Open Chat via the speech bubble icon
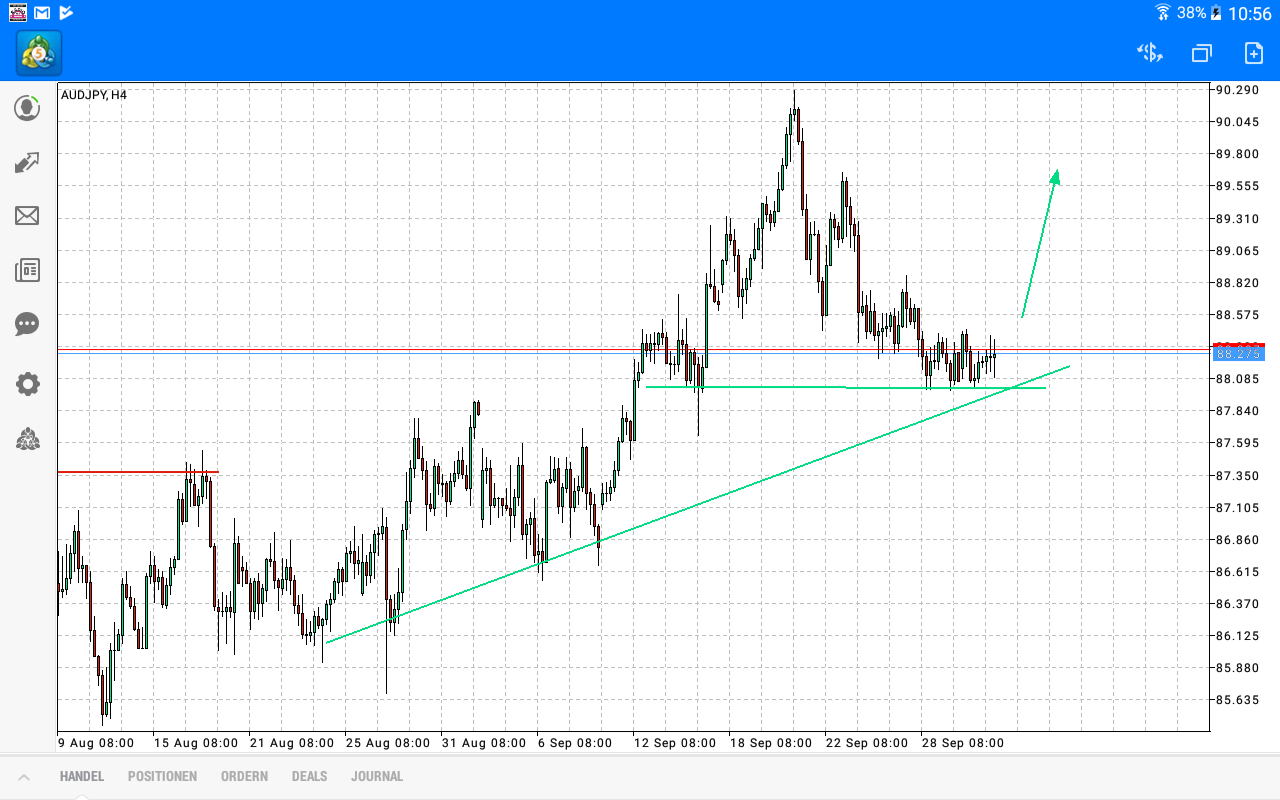The height and width of the screenshot is (800, 1280). pyautogui.click(x=27, y=324)
